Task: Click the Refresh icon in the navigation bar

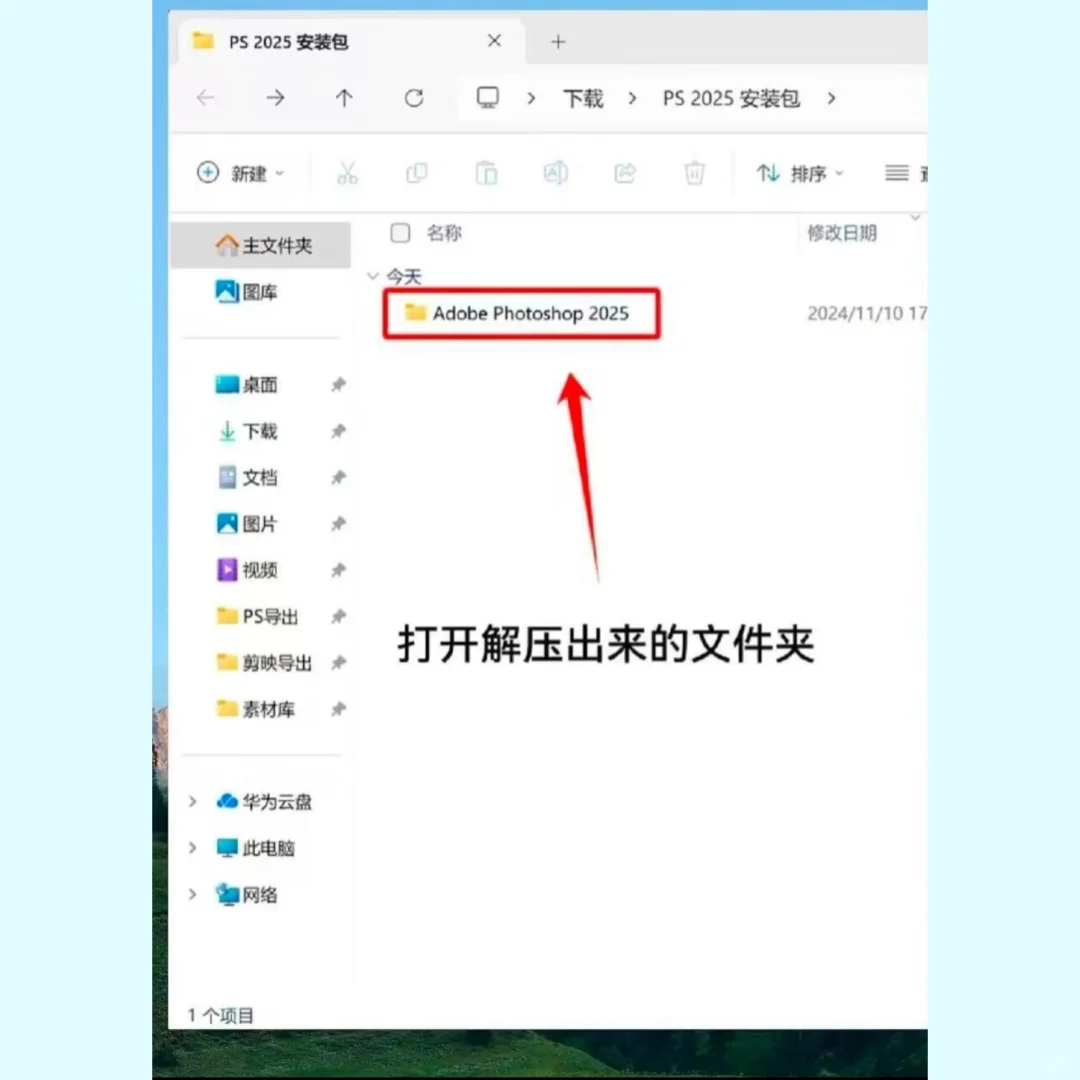Action: [x=413, y=98]
